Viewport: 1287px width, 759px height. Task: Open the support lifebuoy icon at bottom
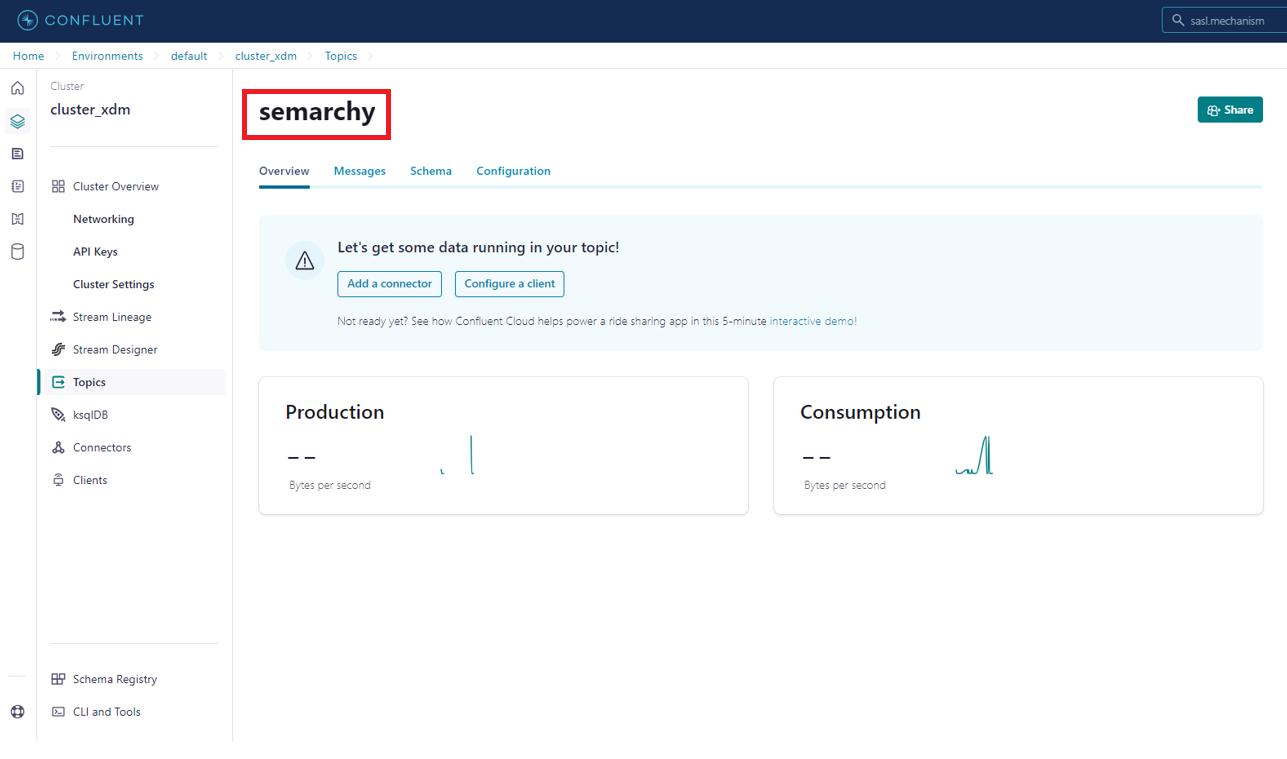coord(17,712)
